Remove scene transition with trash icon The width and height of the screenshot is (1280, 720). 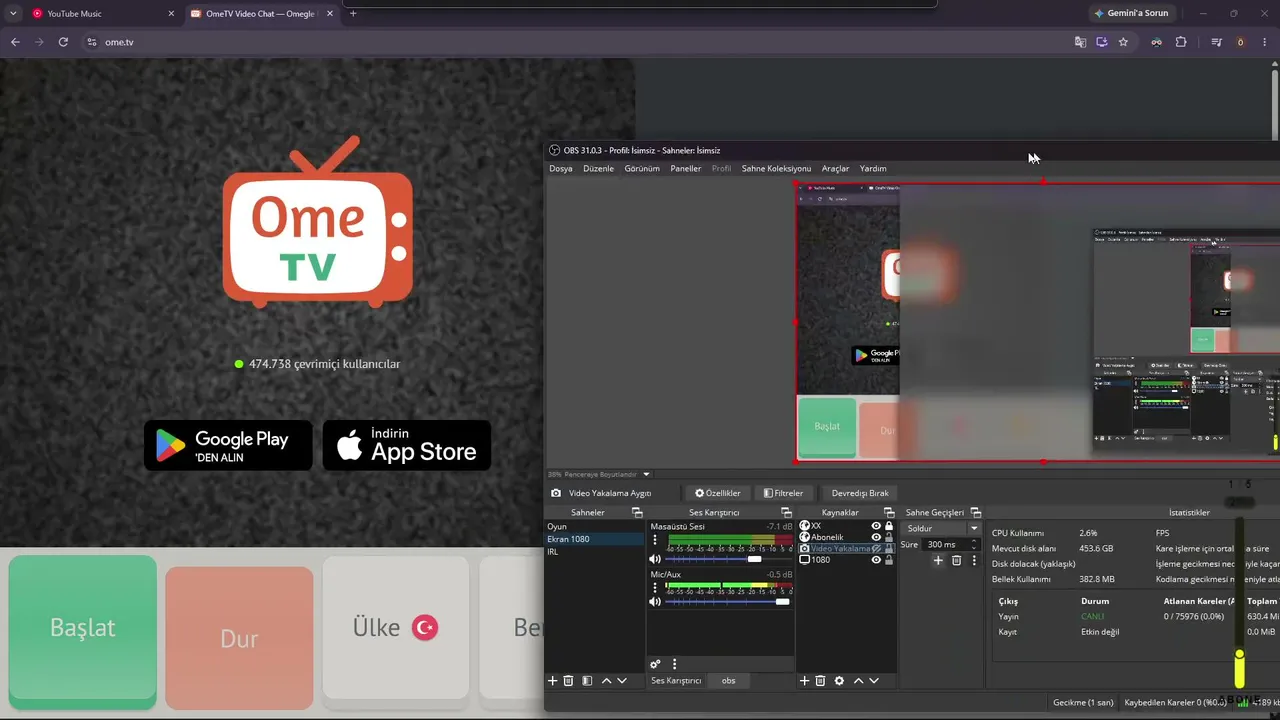point(956,561)
